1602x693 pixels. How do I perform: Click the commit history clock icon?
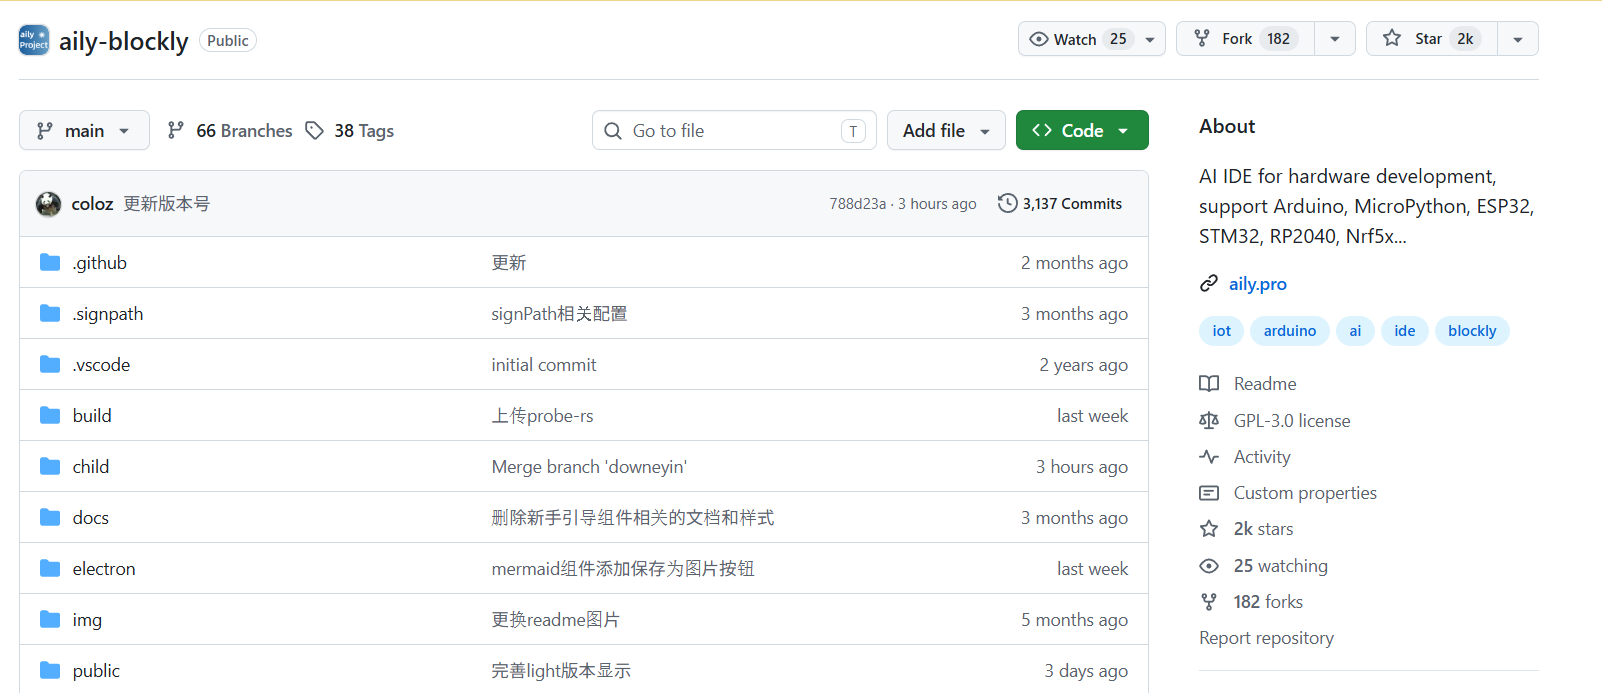(x=1007, y=203)
